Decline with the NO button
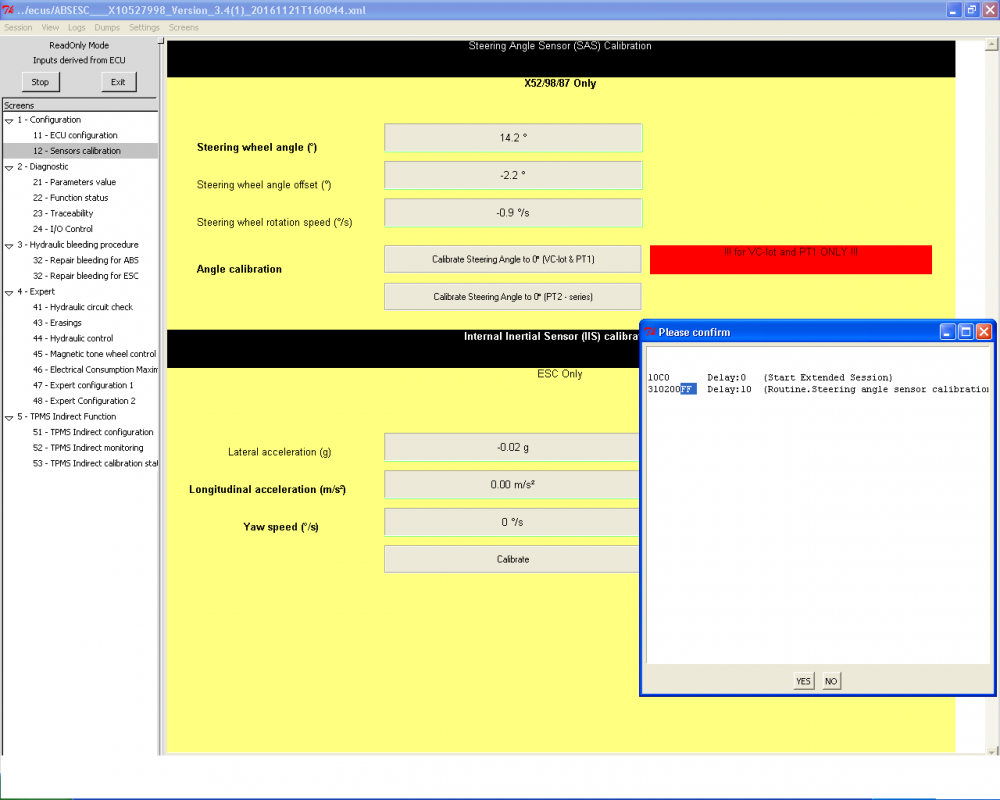Screen dimensions: 1000x800 831,681
